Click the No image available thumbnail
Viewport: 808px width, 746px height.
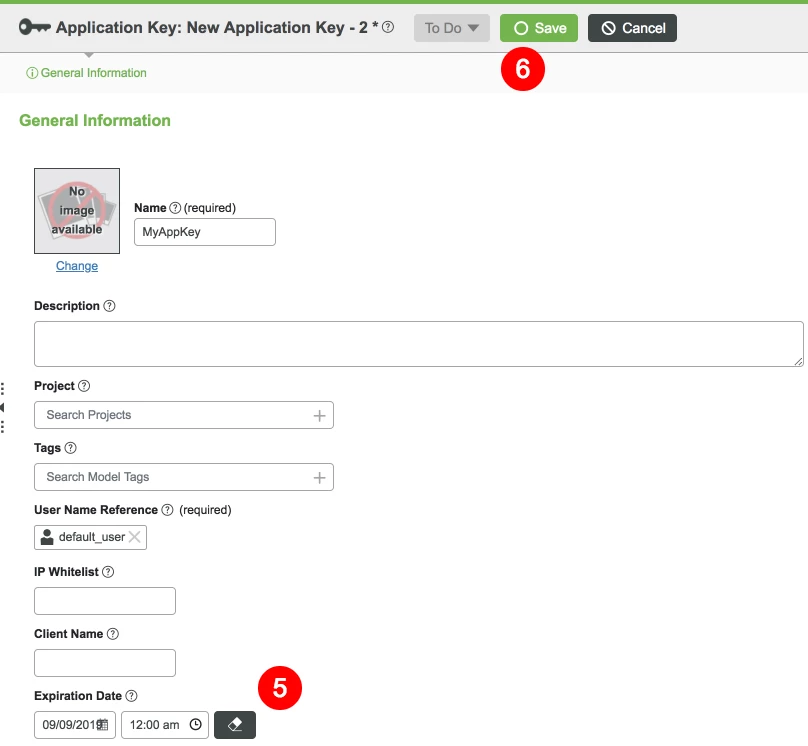coord(77,211)
